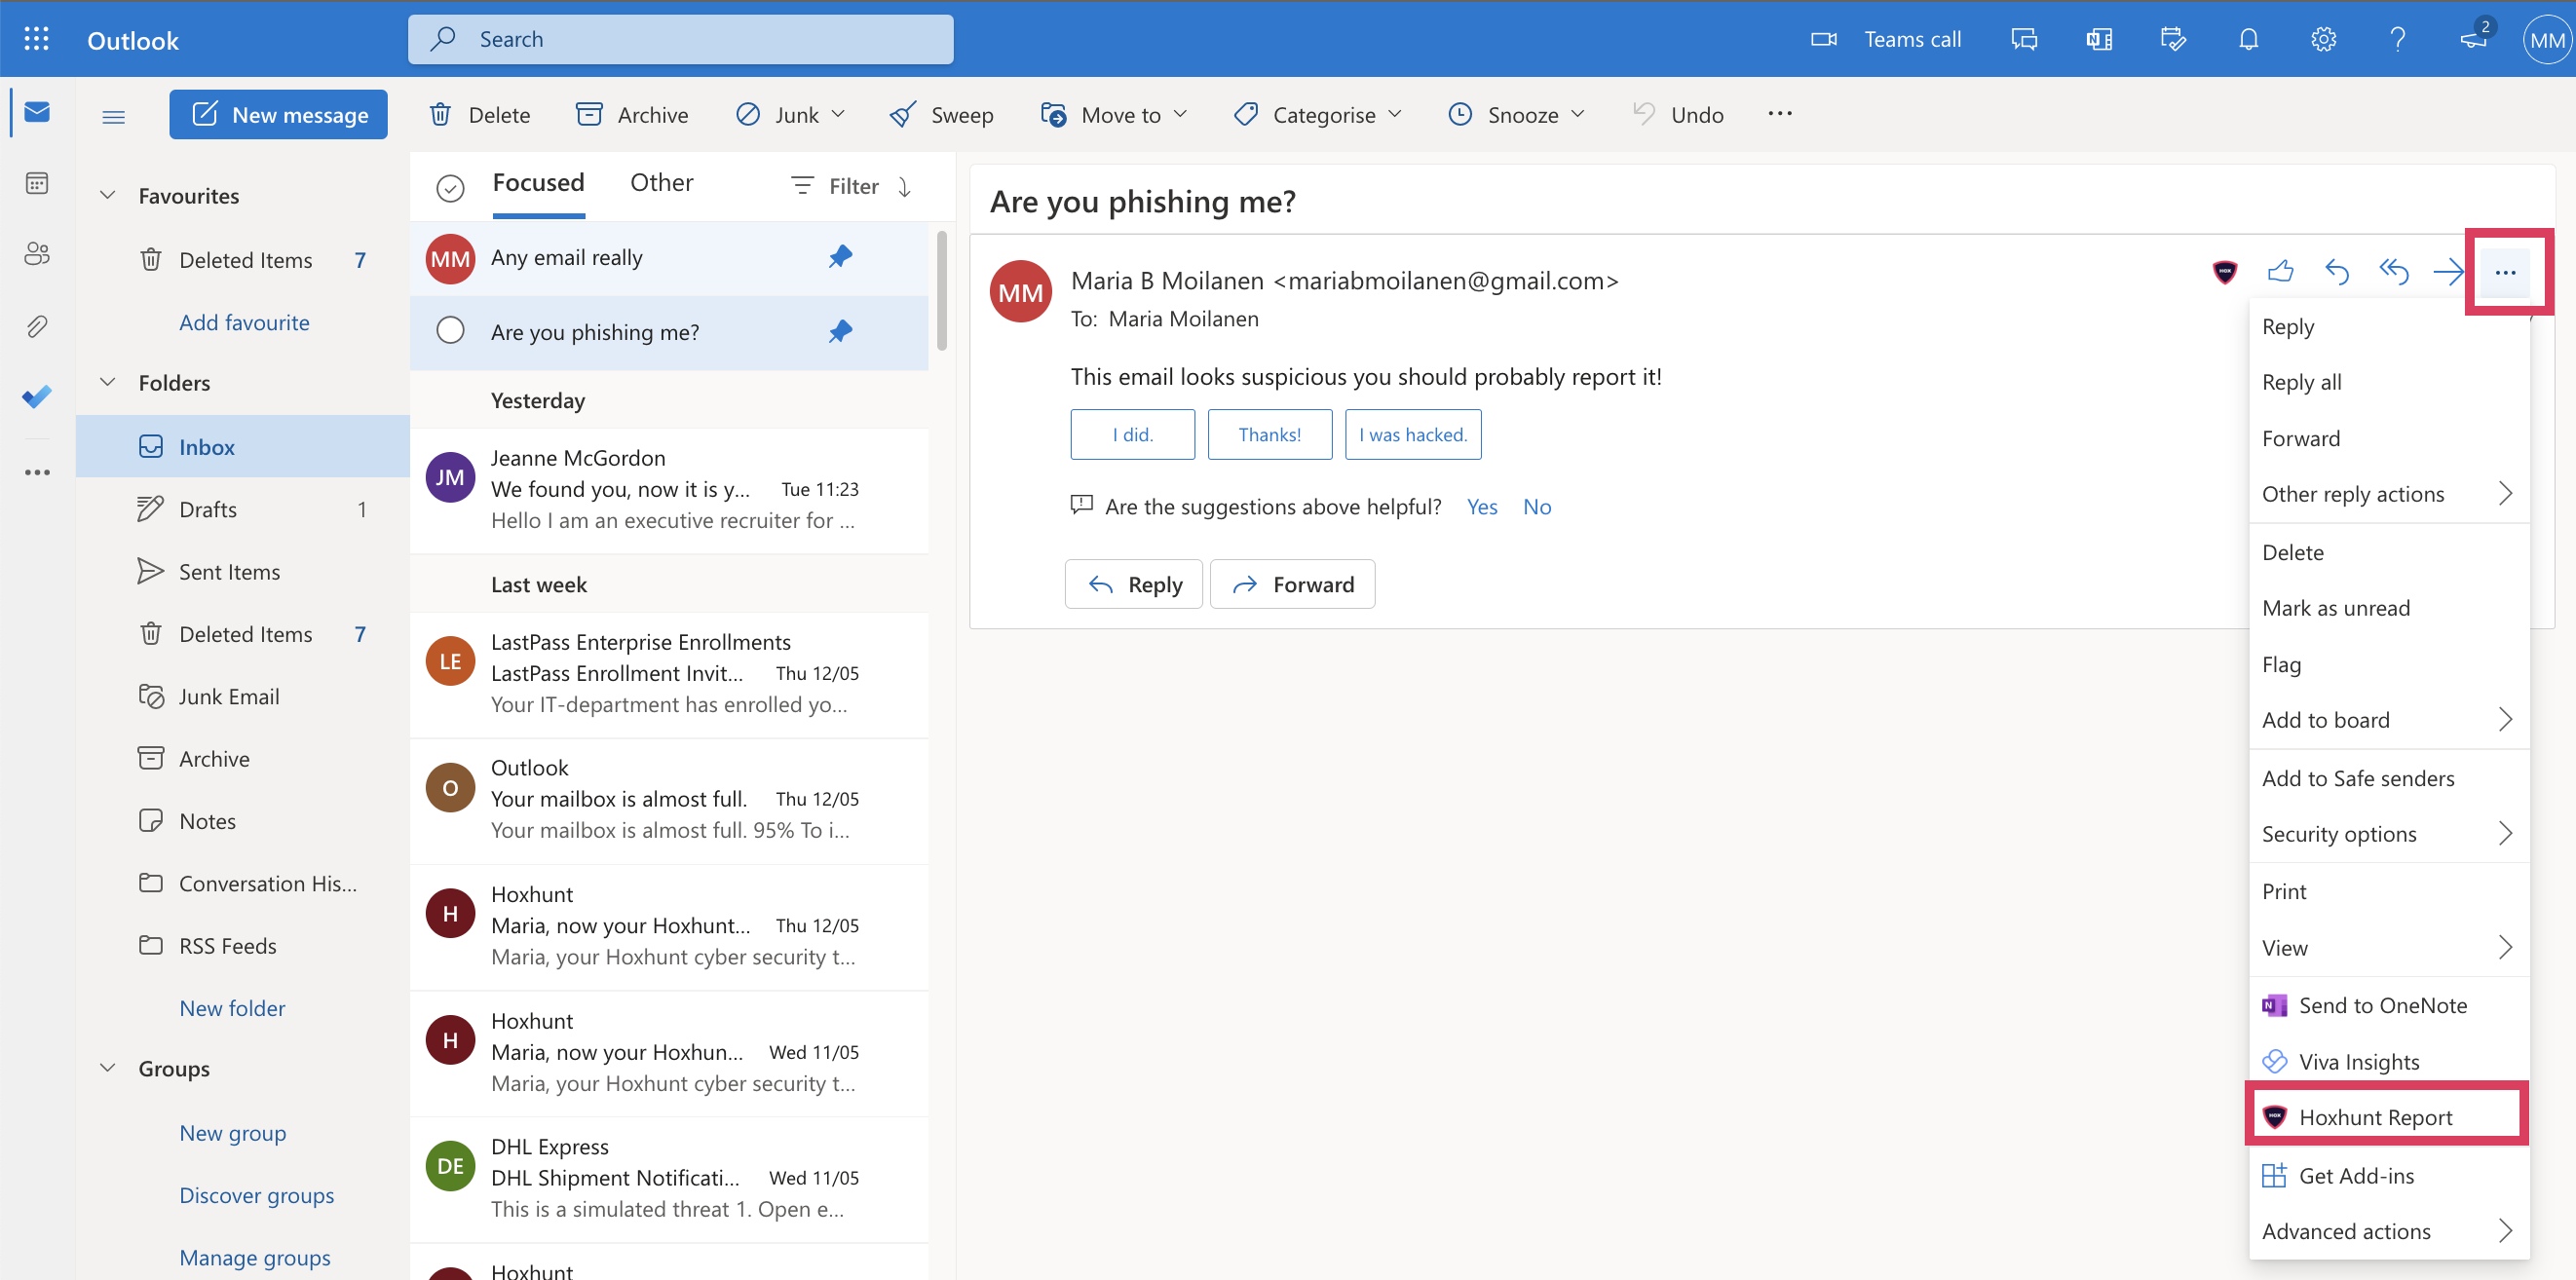Switch to the Other inbox tab

tap(661, 182)
